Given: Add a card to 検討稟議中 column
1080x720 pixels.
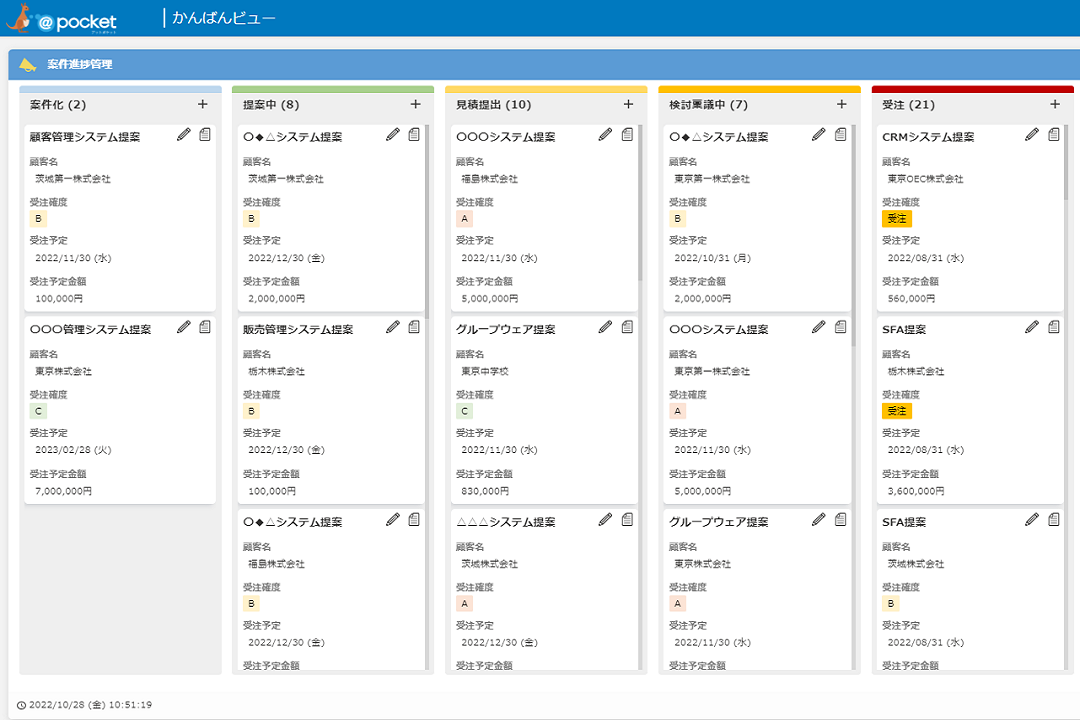Looking at the screenshot, I should [842, 104].
